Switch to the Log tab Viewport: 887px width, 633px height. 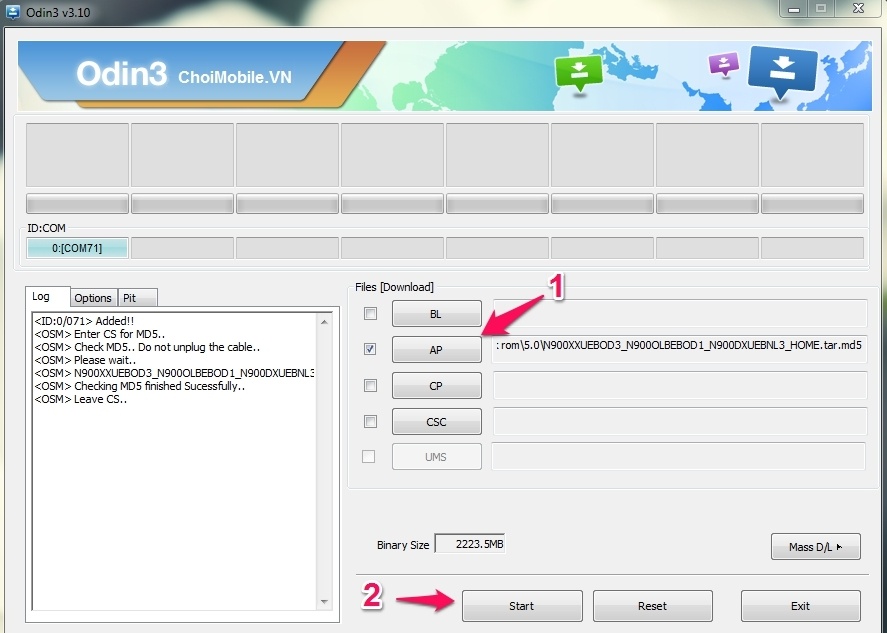point(48,296)
